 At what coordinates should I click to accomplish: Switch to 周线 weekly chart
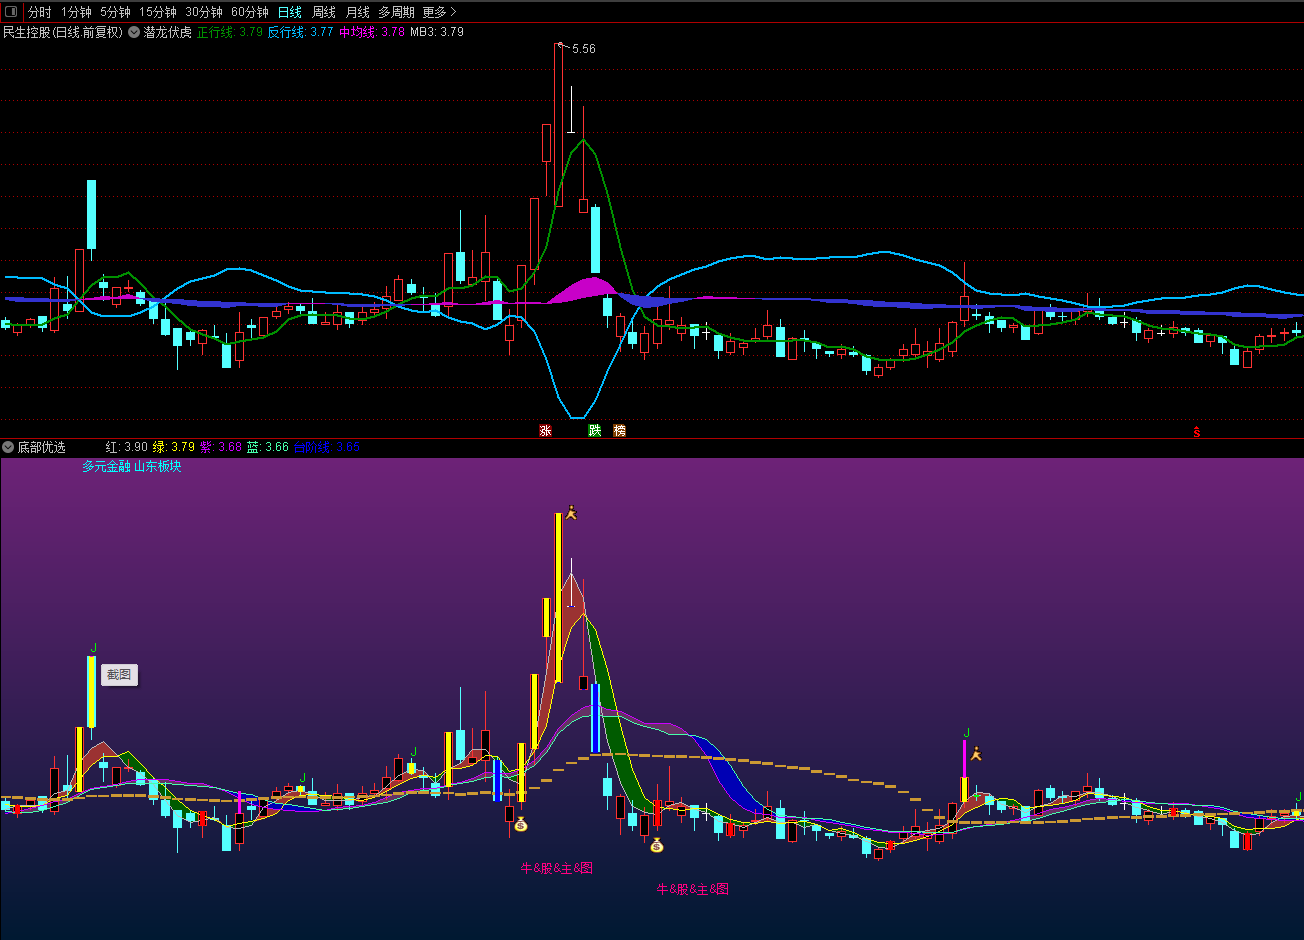[x=324, y=12]
